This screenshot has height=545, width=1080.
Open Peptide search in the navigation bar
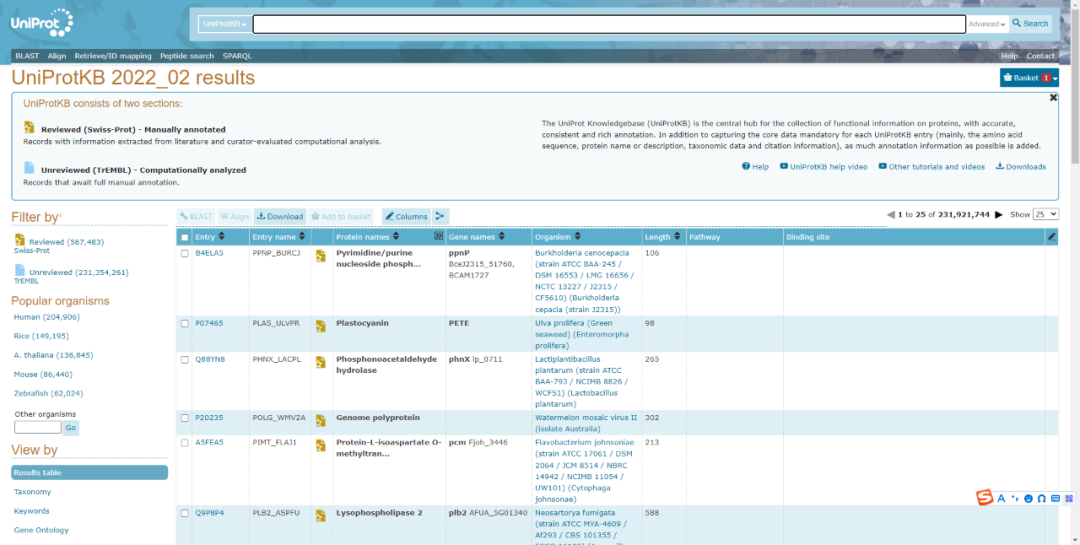pos(187,56)
